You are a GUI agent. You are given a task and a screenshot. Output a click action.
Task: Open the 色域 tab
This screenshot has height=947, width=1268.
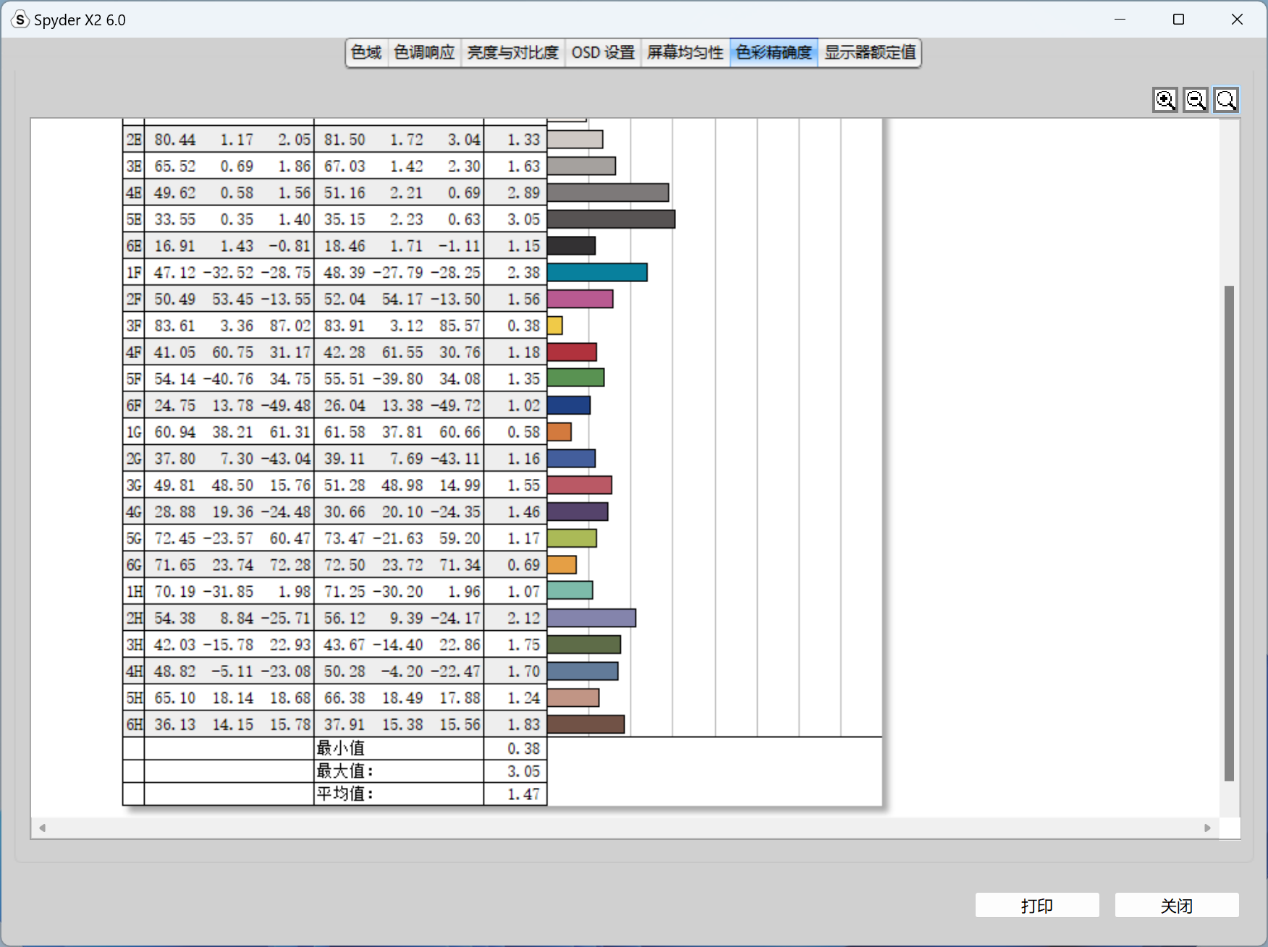[366, 53]
